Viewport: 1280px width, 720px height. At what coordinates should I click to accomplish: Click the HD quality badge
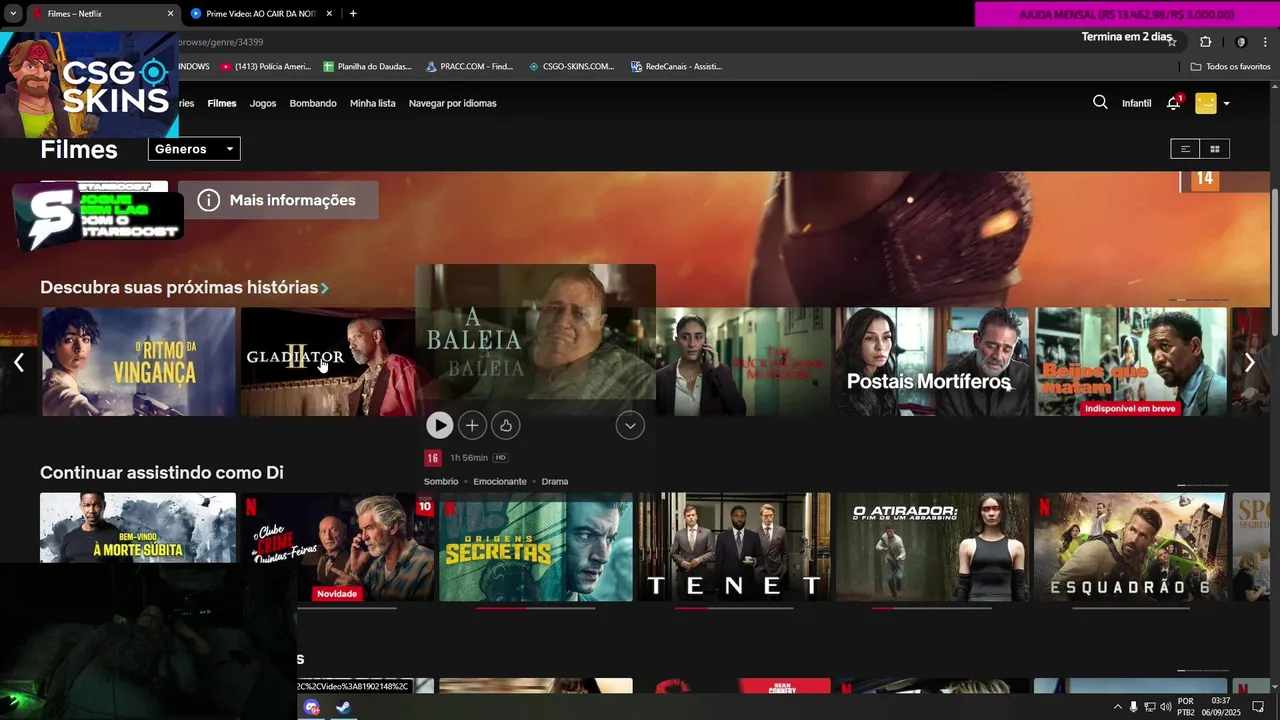500,458
